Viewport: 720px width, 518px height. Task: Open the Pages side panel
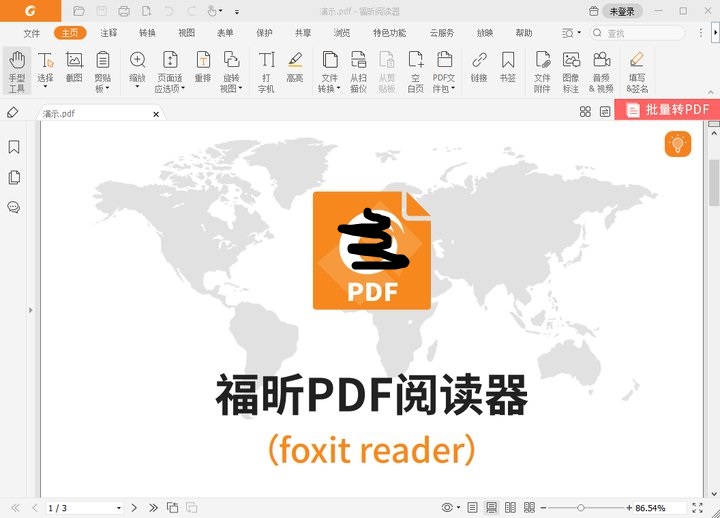click(x=14, y=177)
